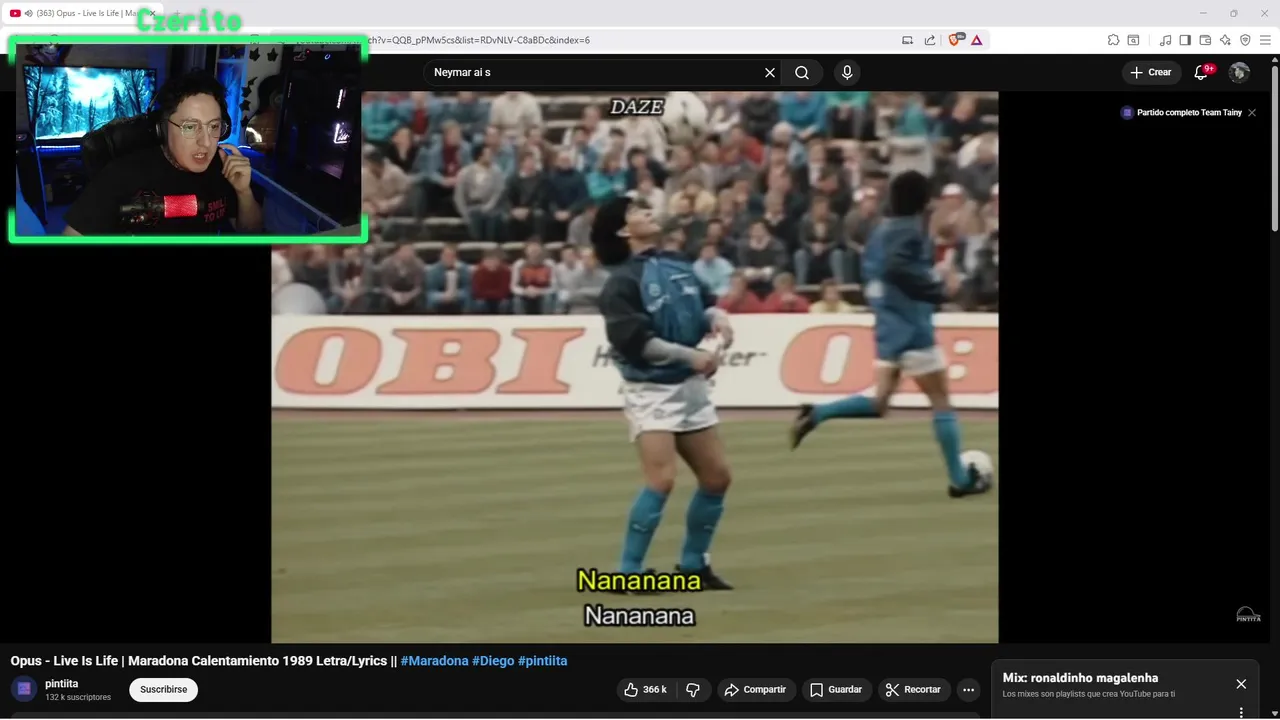The width and height of the screenshot is (1280, 720).
Task: Open the Brave Wallet icon
Action: coord(1205,40)
